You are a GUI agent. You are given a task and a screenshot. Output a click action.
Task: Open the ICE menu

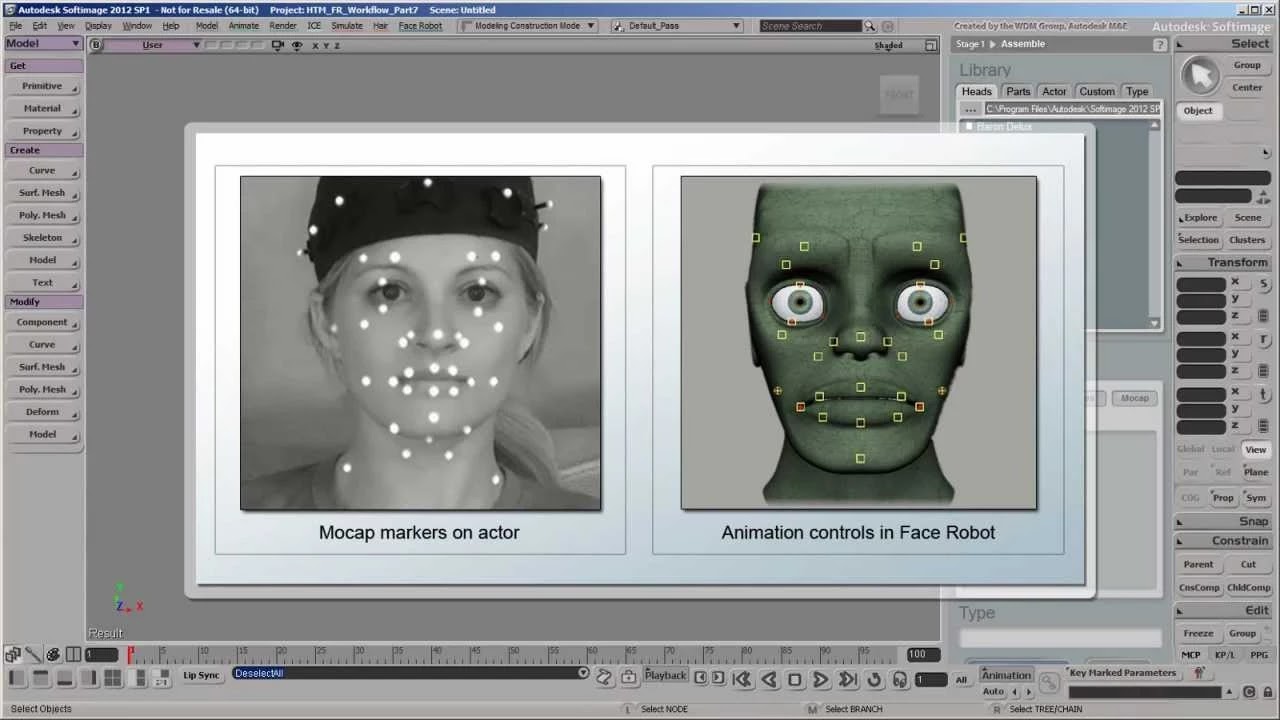pyautogui.click(x=315, y=26)
